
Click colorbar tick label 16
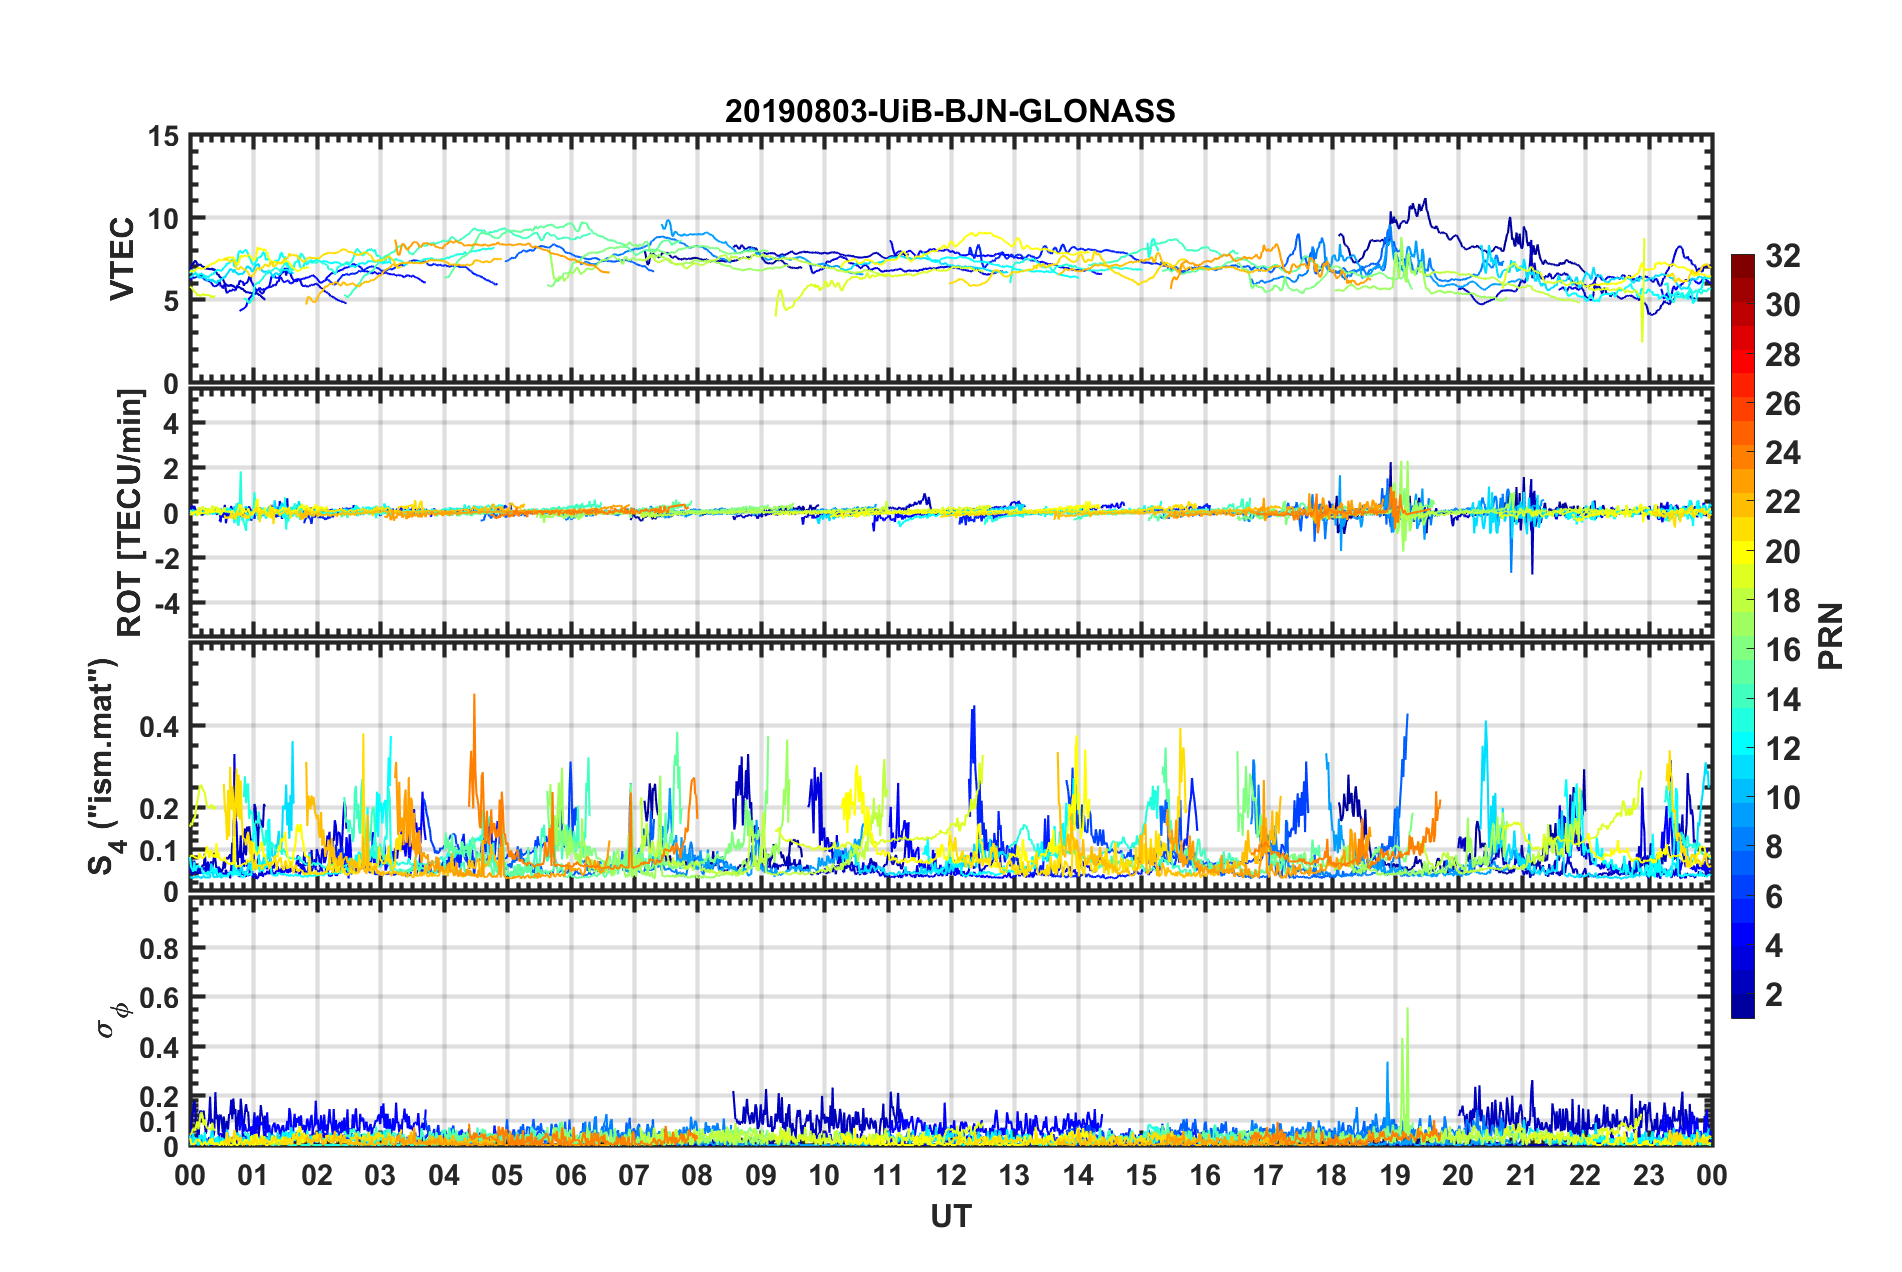[x=1783, y=650]
